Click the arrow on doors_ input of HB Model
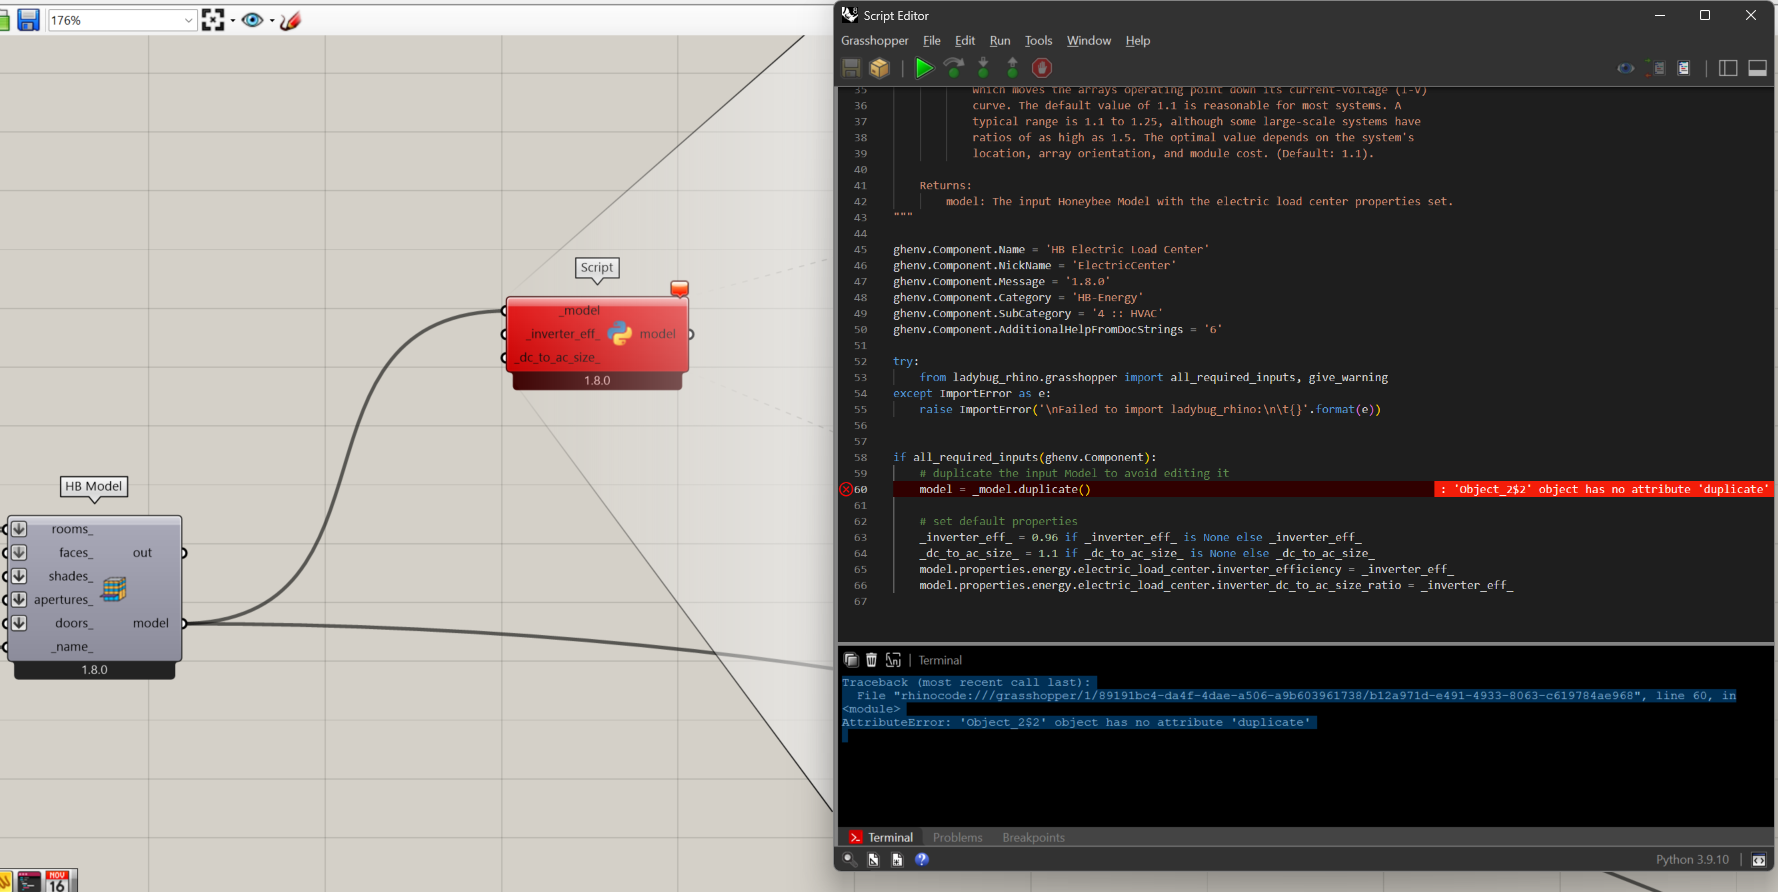Screen dimensions: 1778x892 pyautogui.click(x=19, y=623)
